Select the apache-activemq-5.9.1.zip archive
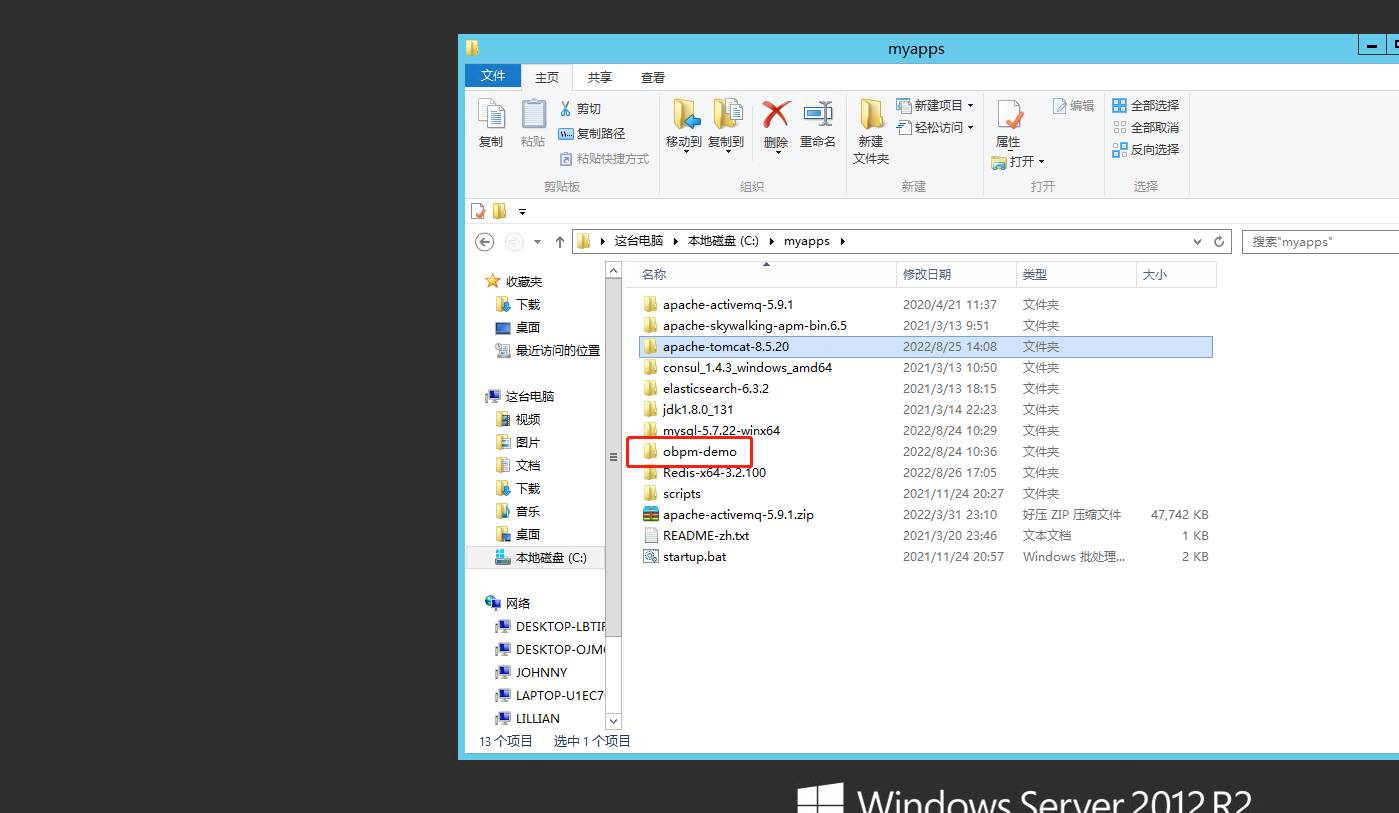The width and height of the screenshot is (1399, 813). click(738, 514)
